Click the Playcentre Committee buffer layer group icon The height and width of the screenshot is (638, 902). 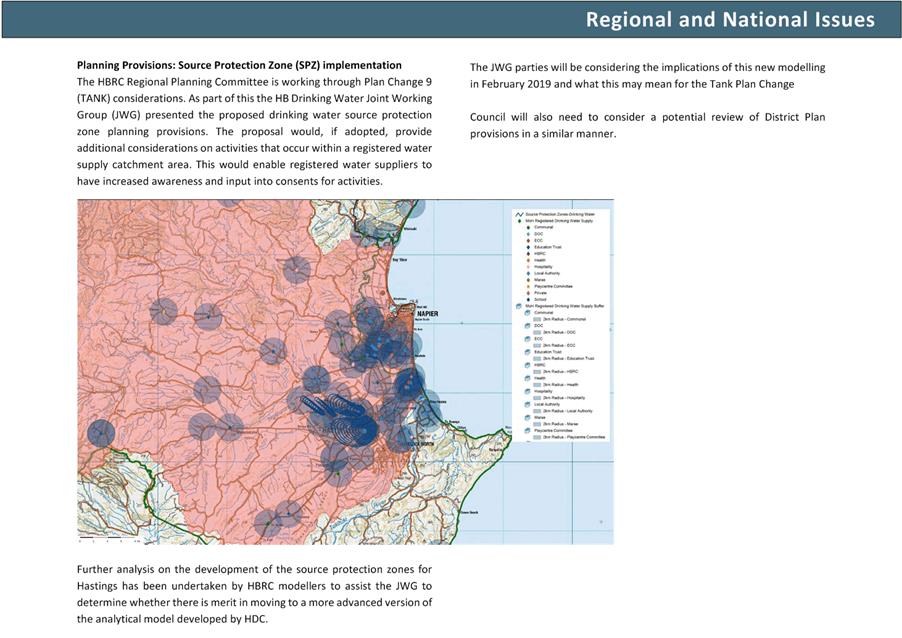(528, 430)
